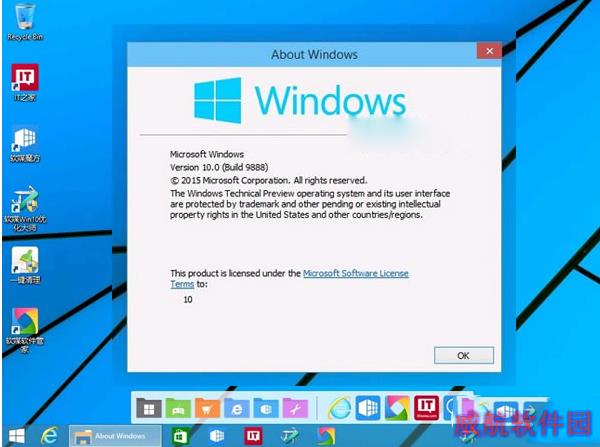Open Internet Explorer on the taskbar
The width and height of the screenshot is (600, 447).
pyautogui.click(x=49, y=436)
